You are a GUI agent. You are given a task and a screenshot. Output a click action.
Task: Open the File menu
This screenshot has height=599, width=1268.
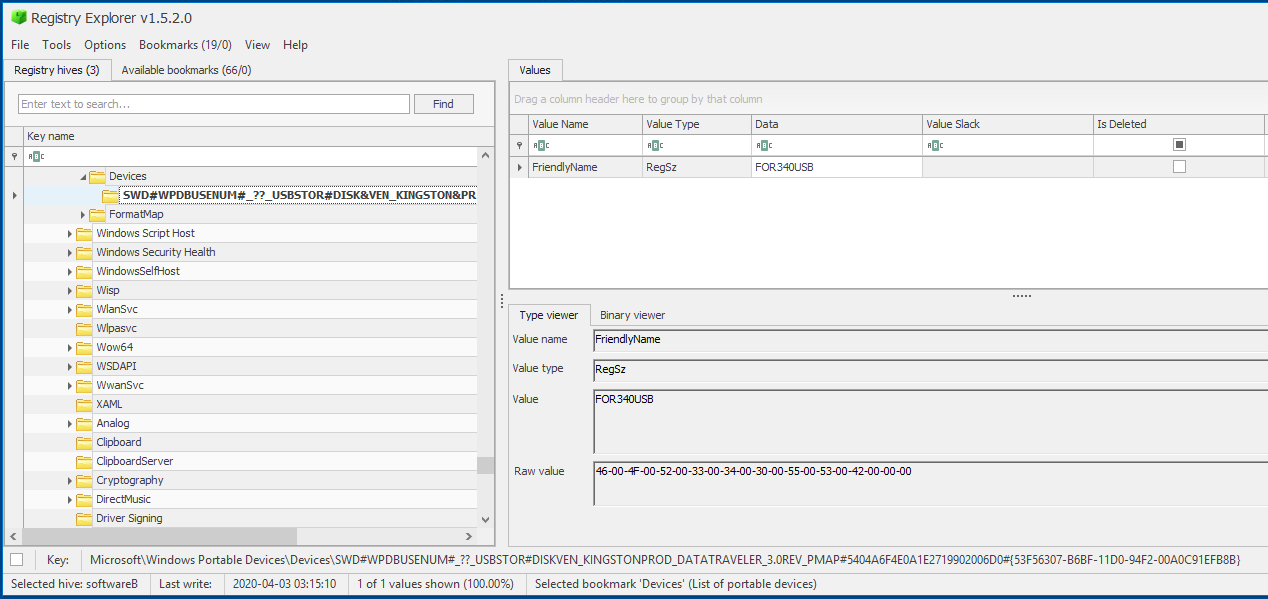pyautogui.click(x=20, y=45)
